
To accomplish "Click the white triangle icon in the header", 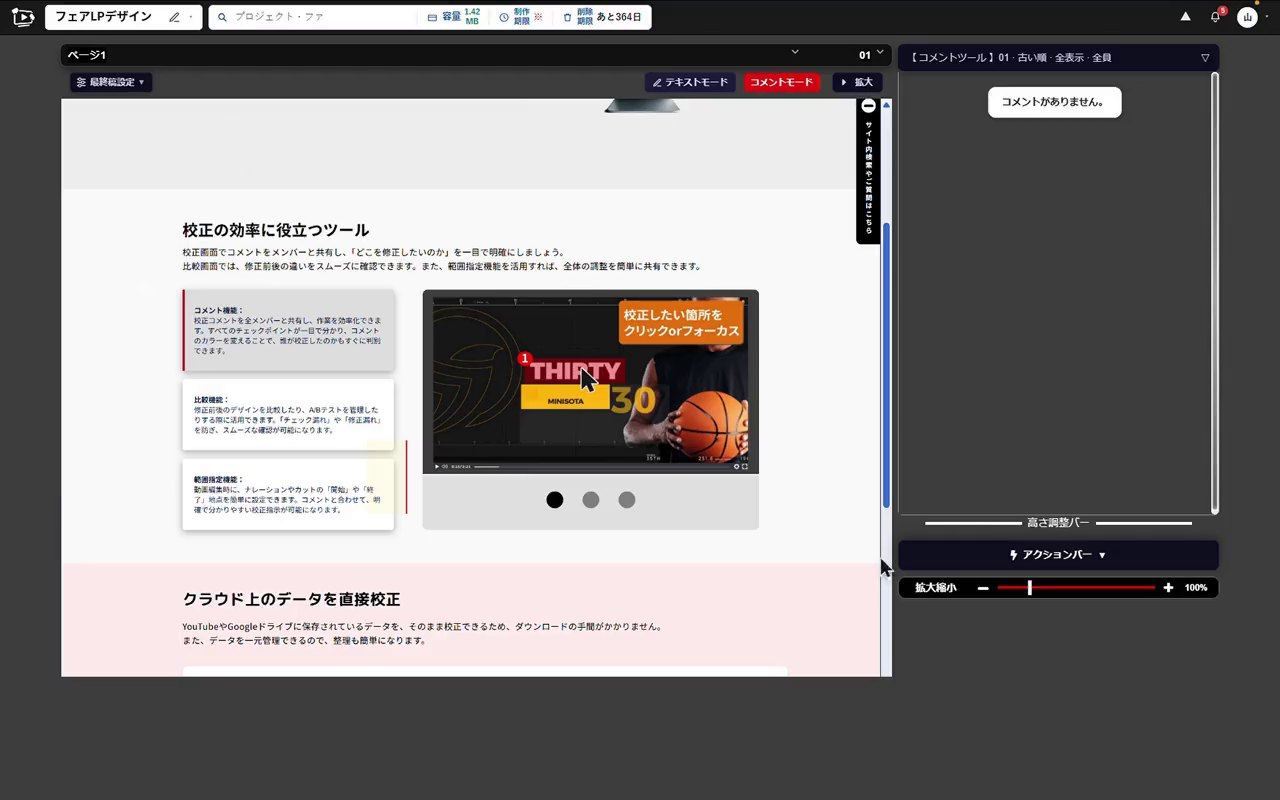I will 1185,16.
